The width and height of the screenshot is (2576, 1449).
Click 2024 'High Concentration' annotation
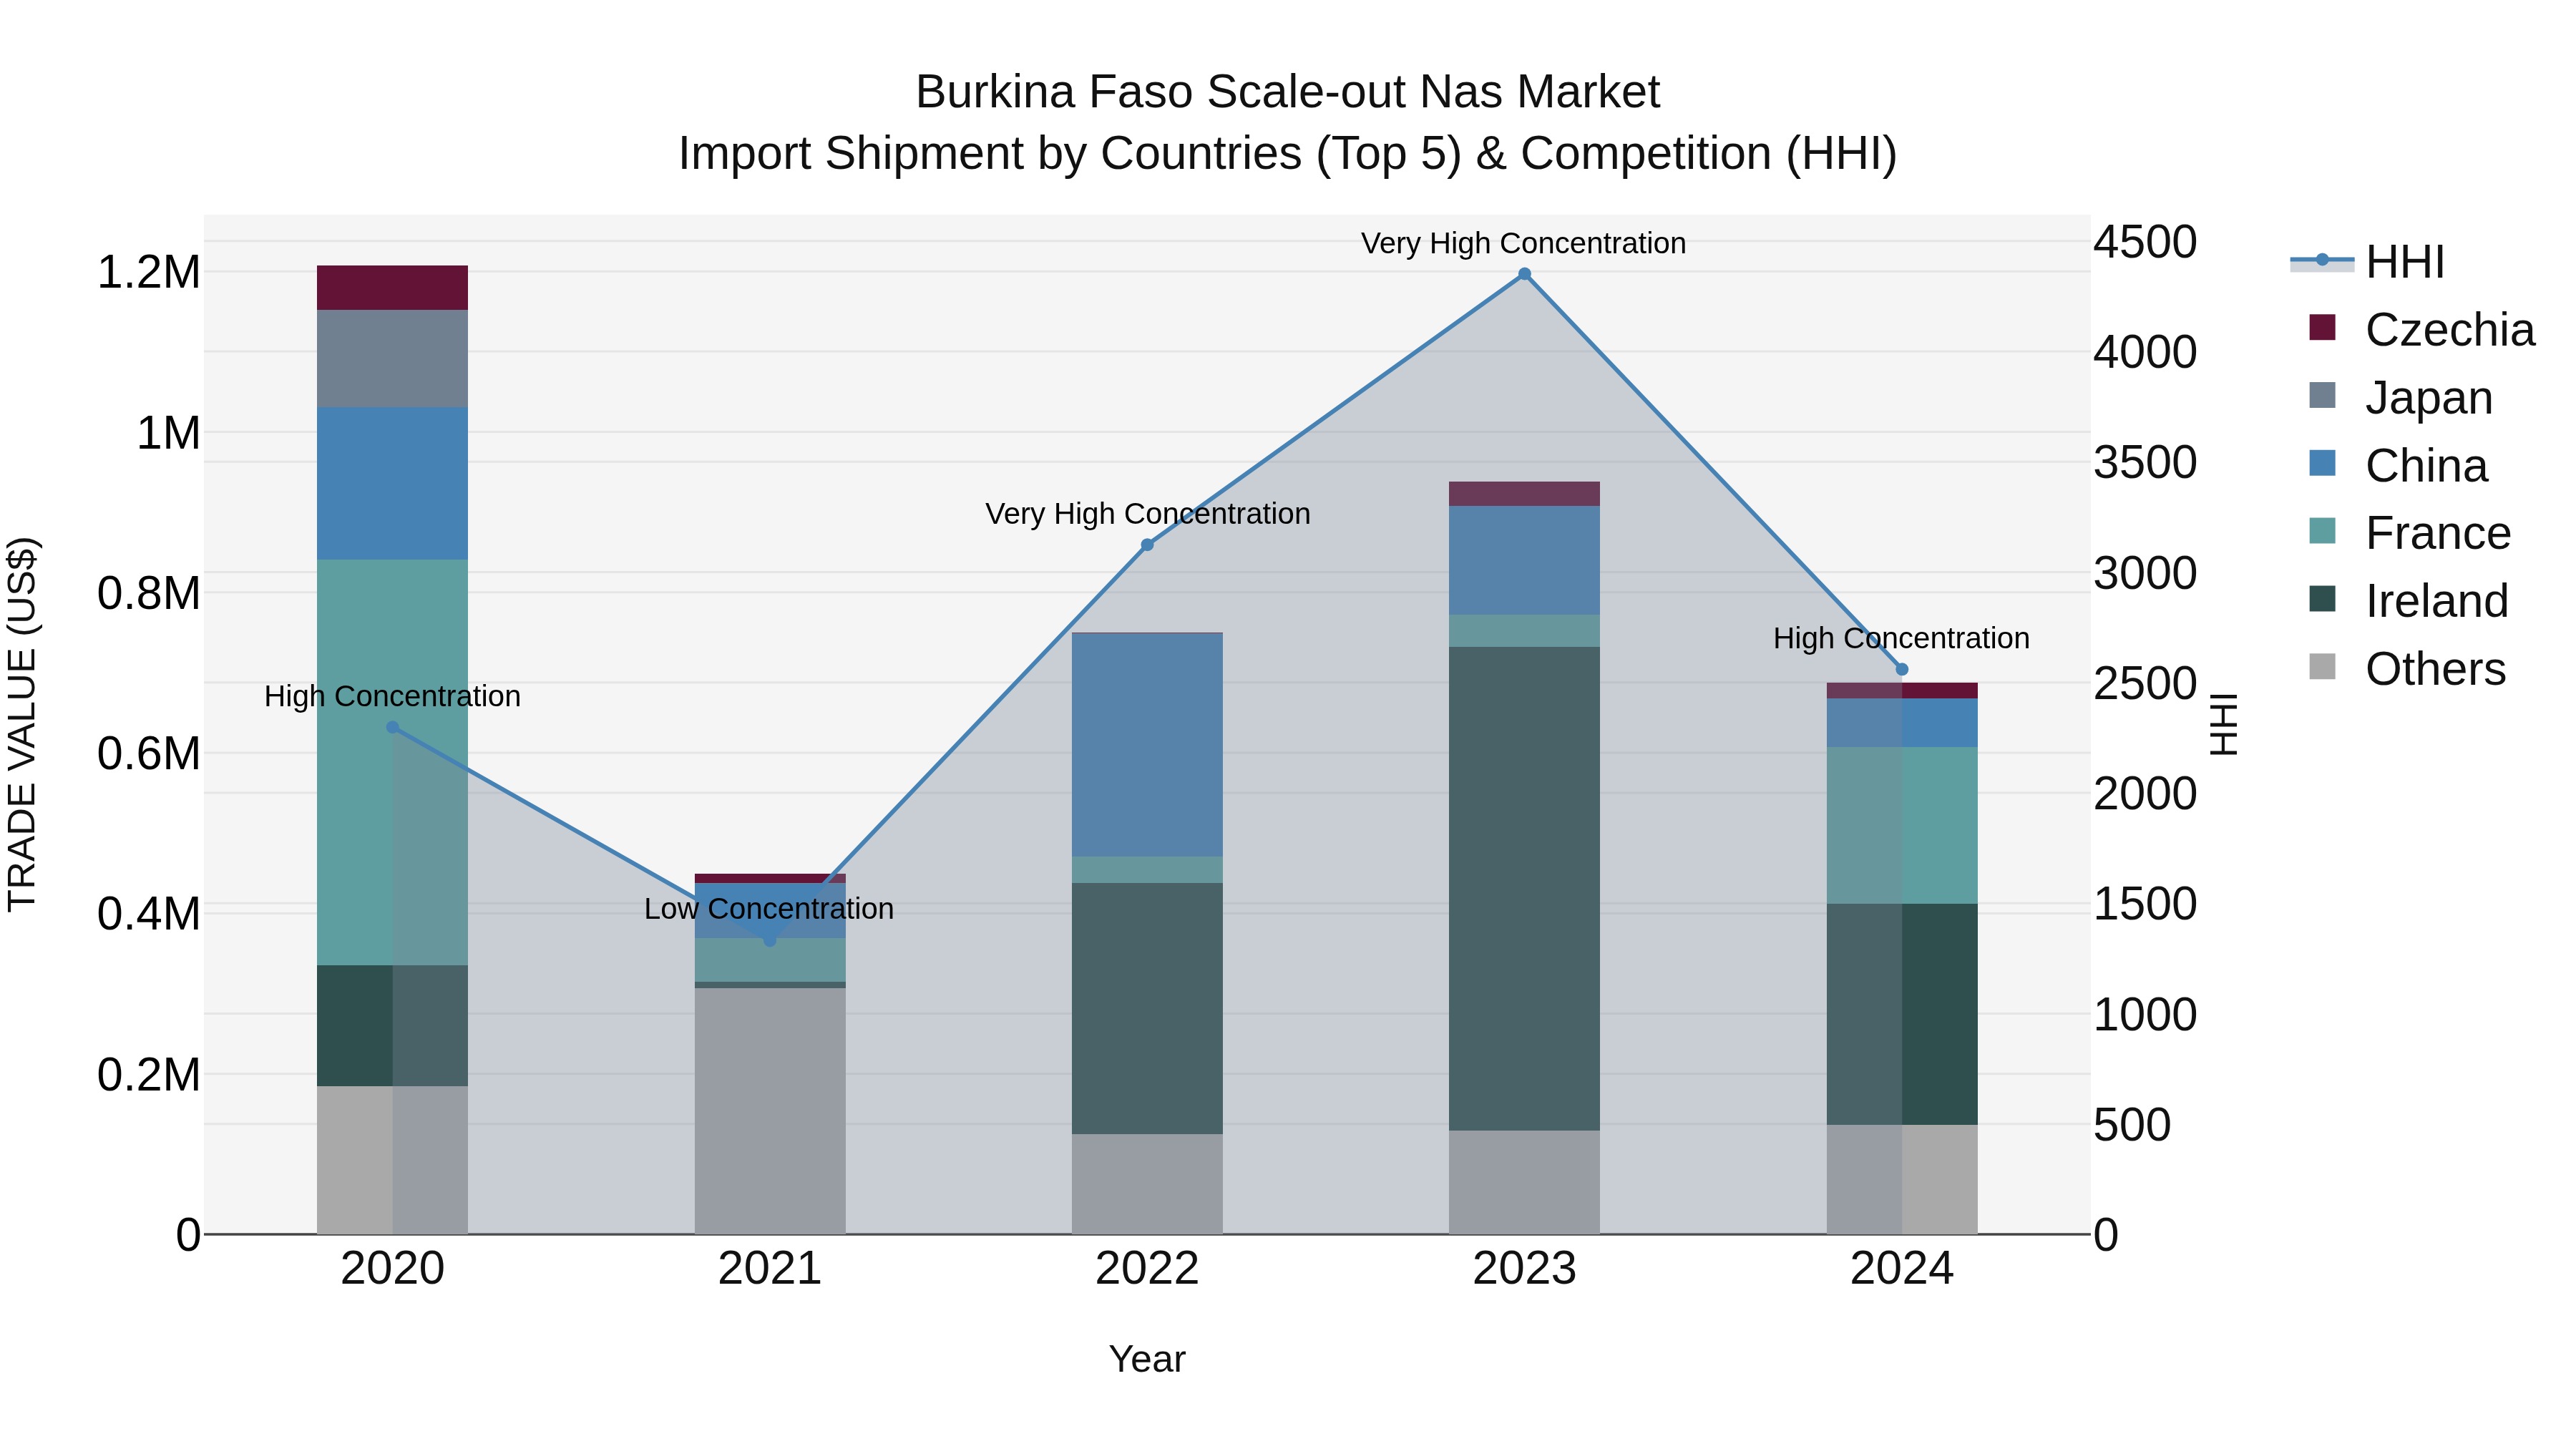[1902, 638]
